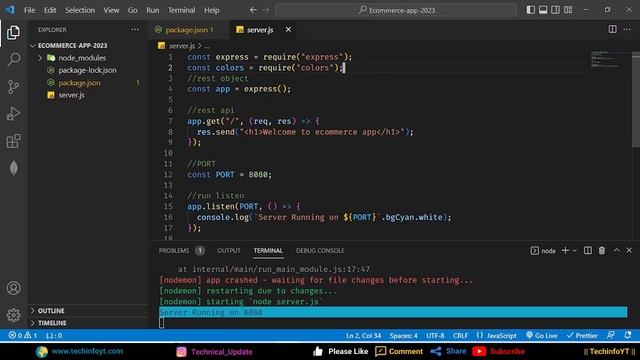This screenshot has height=360, width=640.
Task: Open the View menu
Action: [111, 10]
